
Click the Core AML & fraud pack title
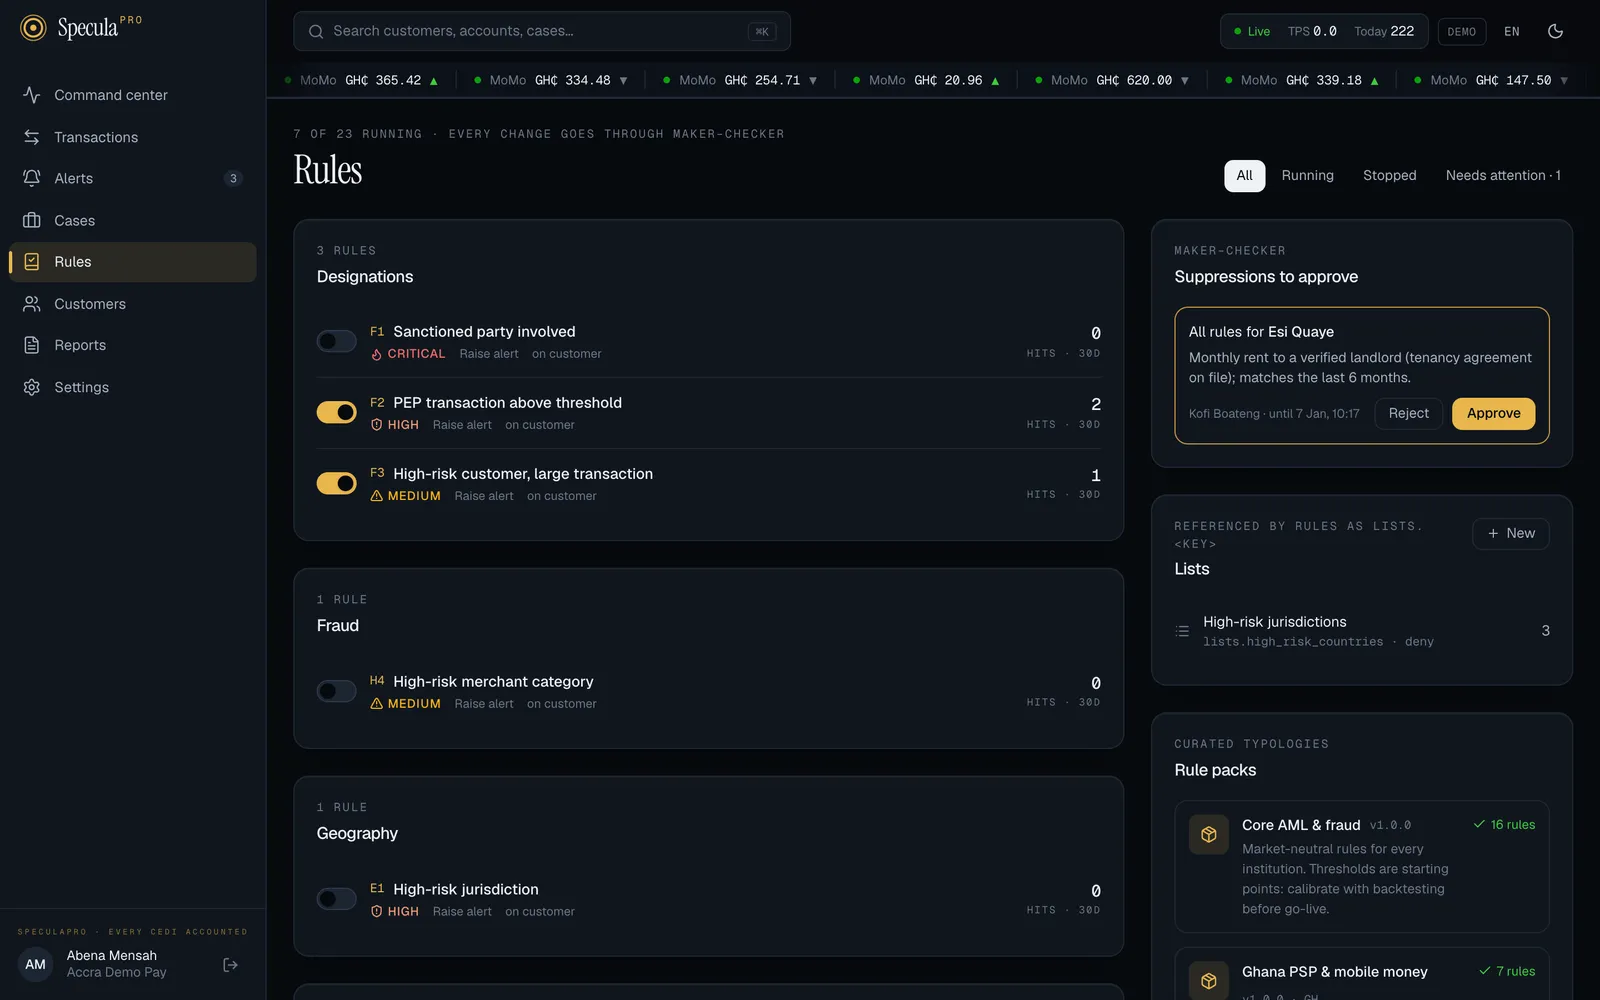(1301, 825)
